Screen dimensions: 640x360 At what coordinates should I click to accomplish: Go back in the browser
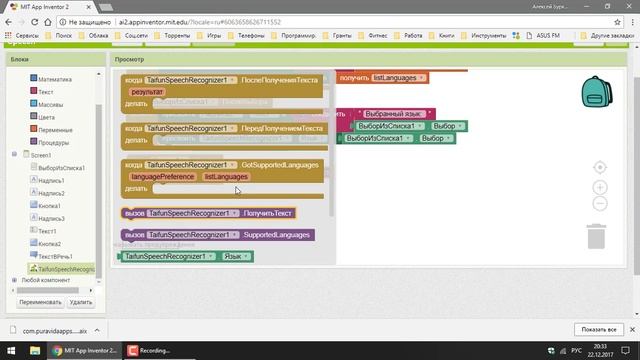tap(9, 22)
